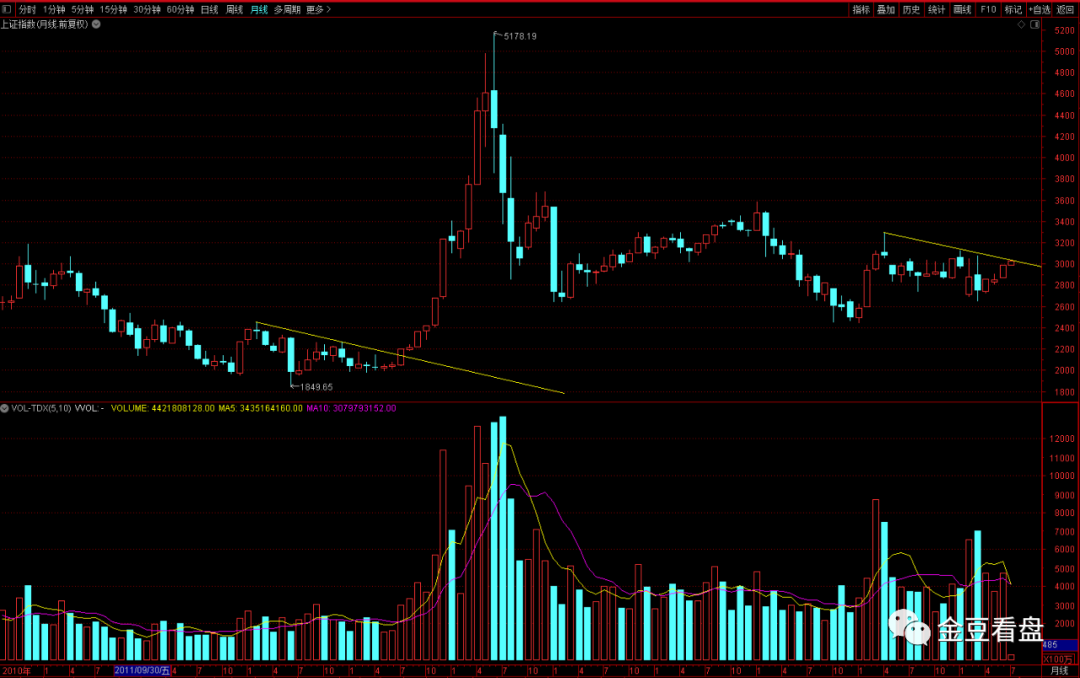
Task: Open the 历史 history button
Action: (911, 10)
